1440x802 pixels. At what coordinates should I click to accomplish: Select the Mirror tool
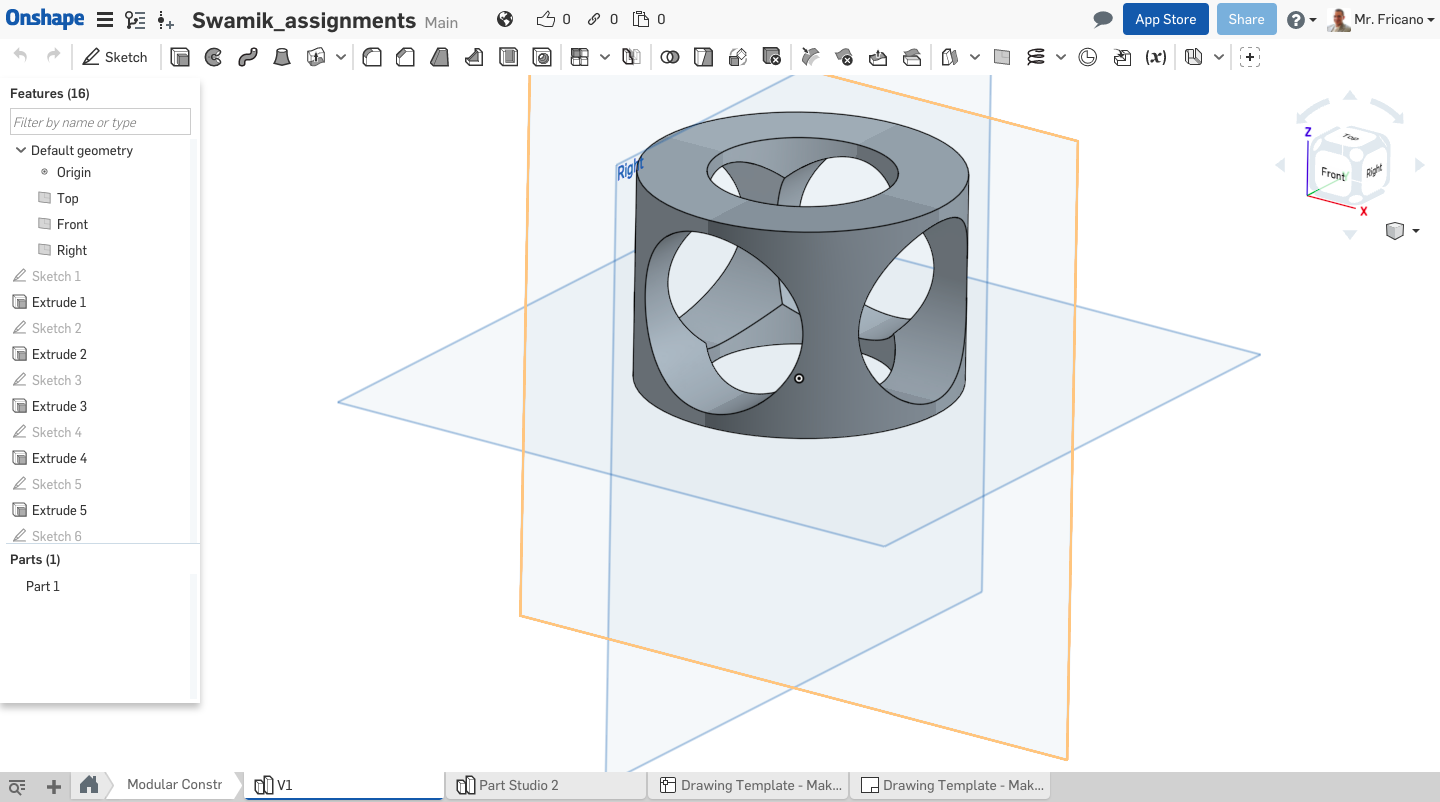pyautogui.click(x=631, y=57)
